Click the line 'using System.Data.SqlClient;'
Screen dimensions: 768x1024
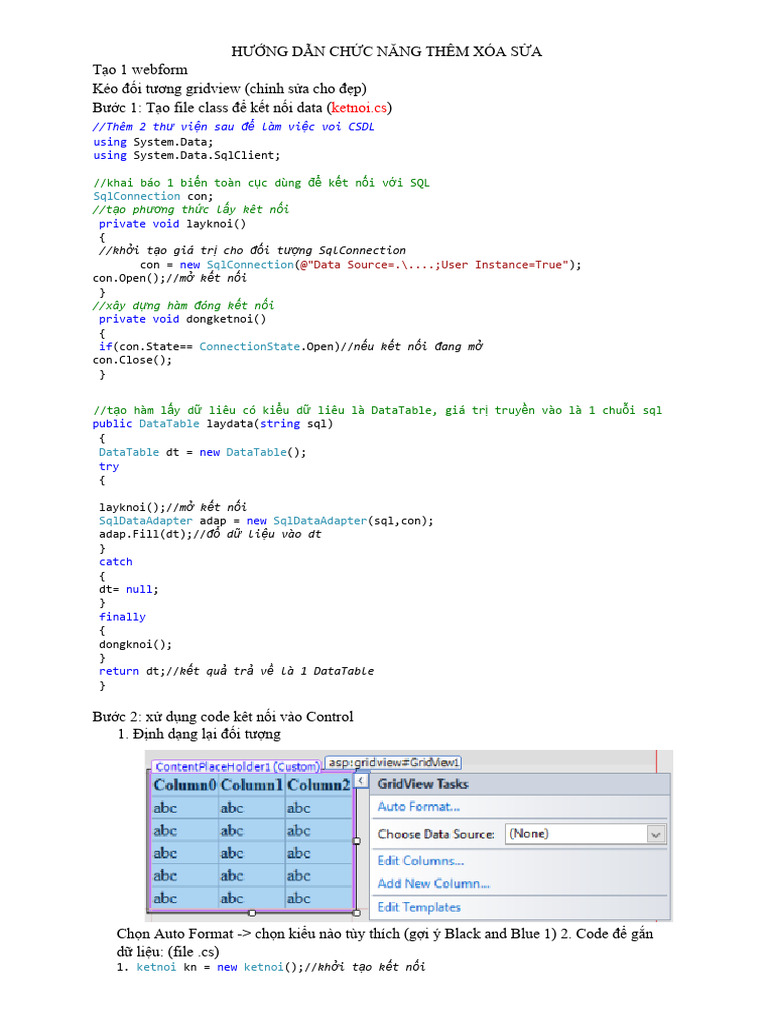(x=187, y=155)
